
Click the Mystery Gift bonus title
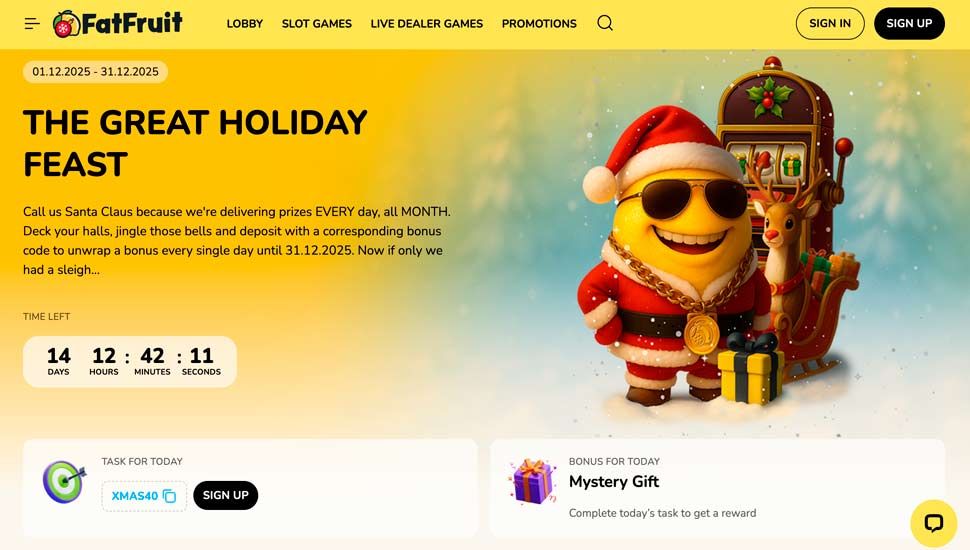coord(614,481)
